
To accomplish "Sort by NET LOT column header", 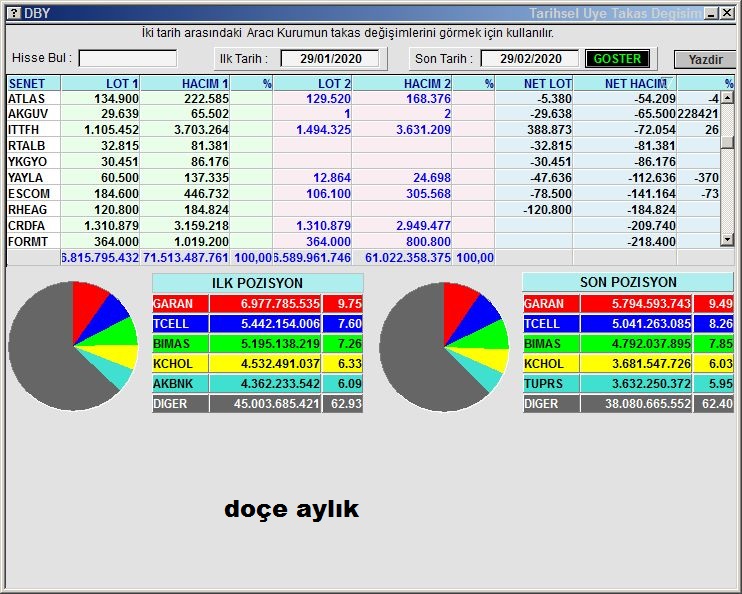I will [x=534, y=83].
